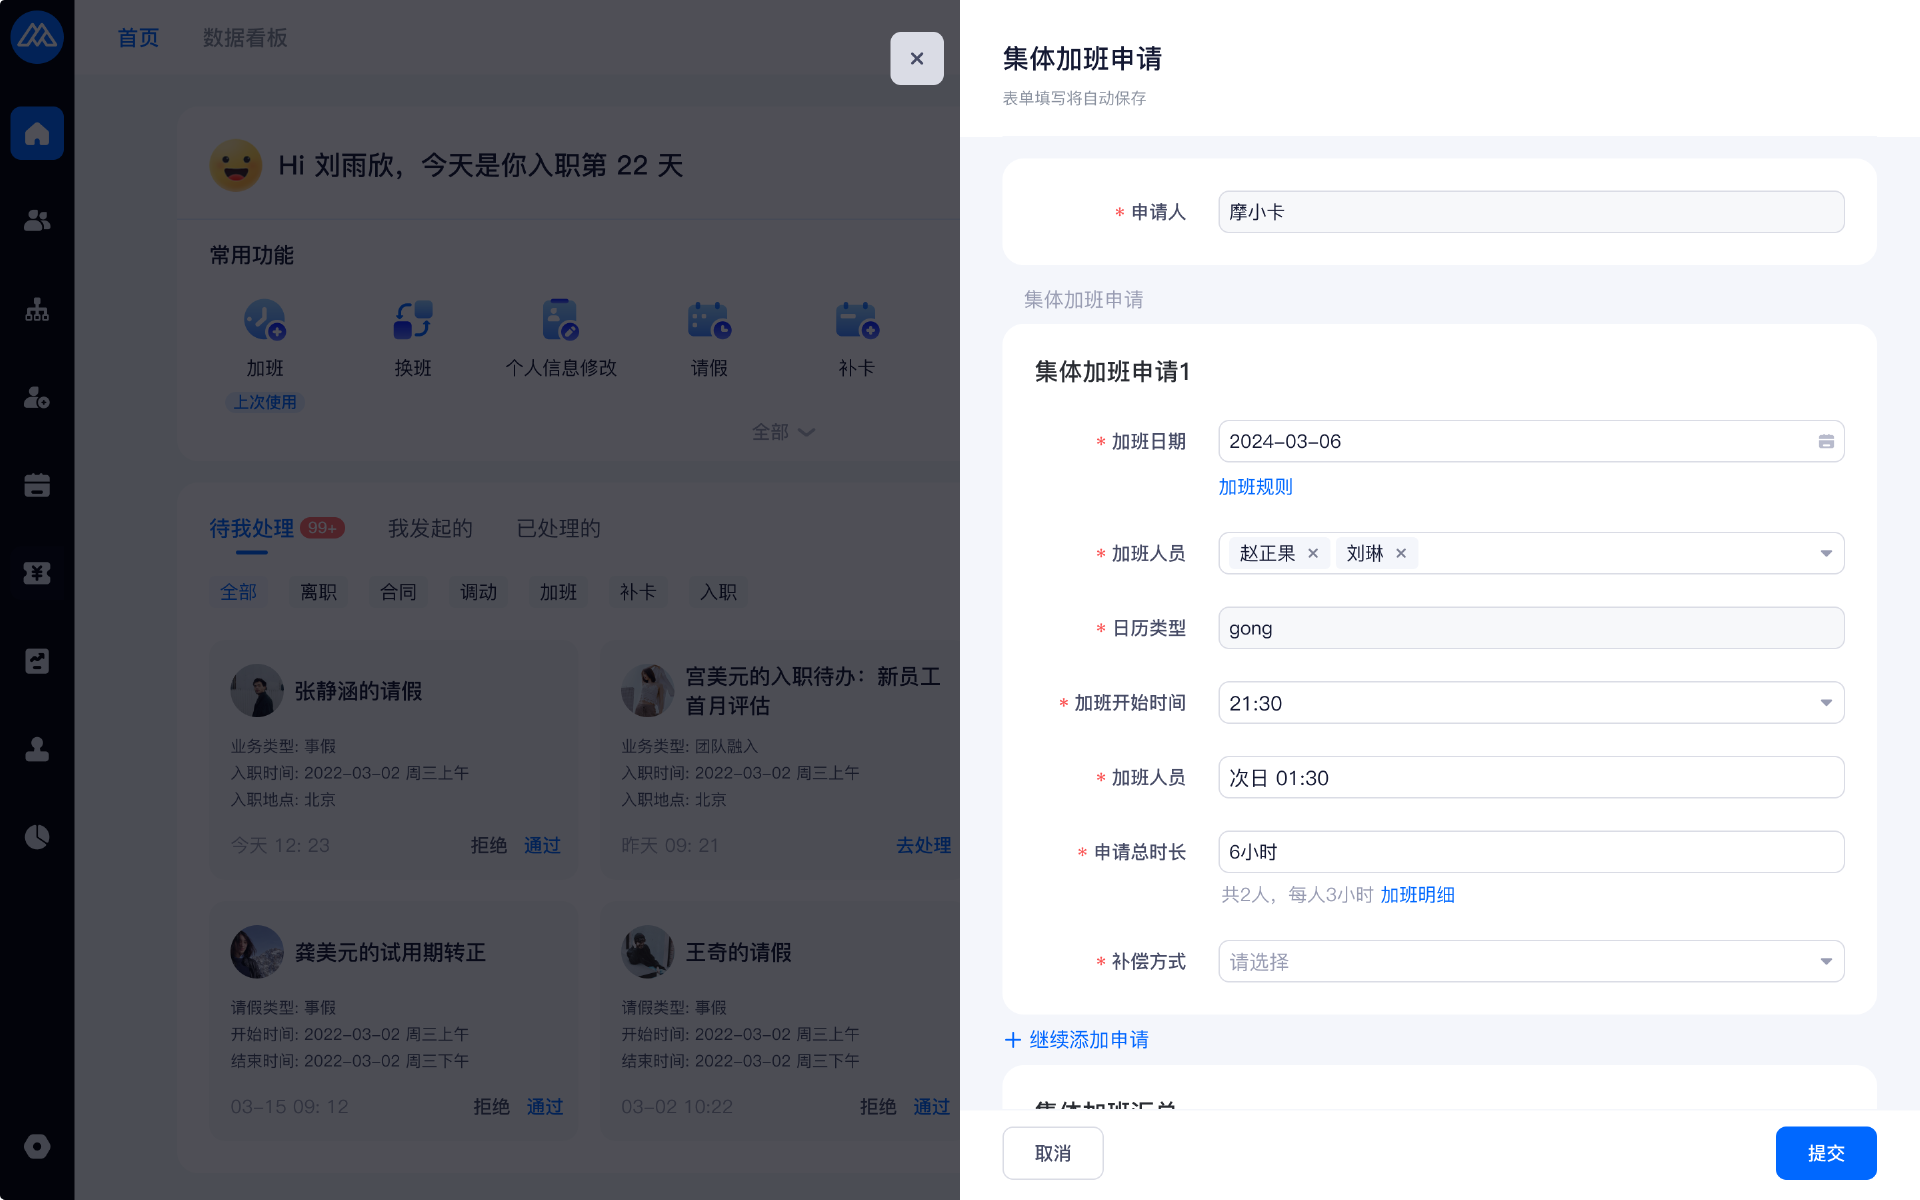Remove 刘琳 tag from overtime personnel

(1401, 553)
